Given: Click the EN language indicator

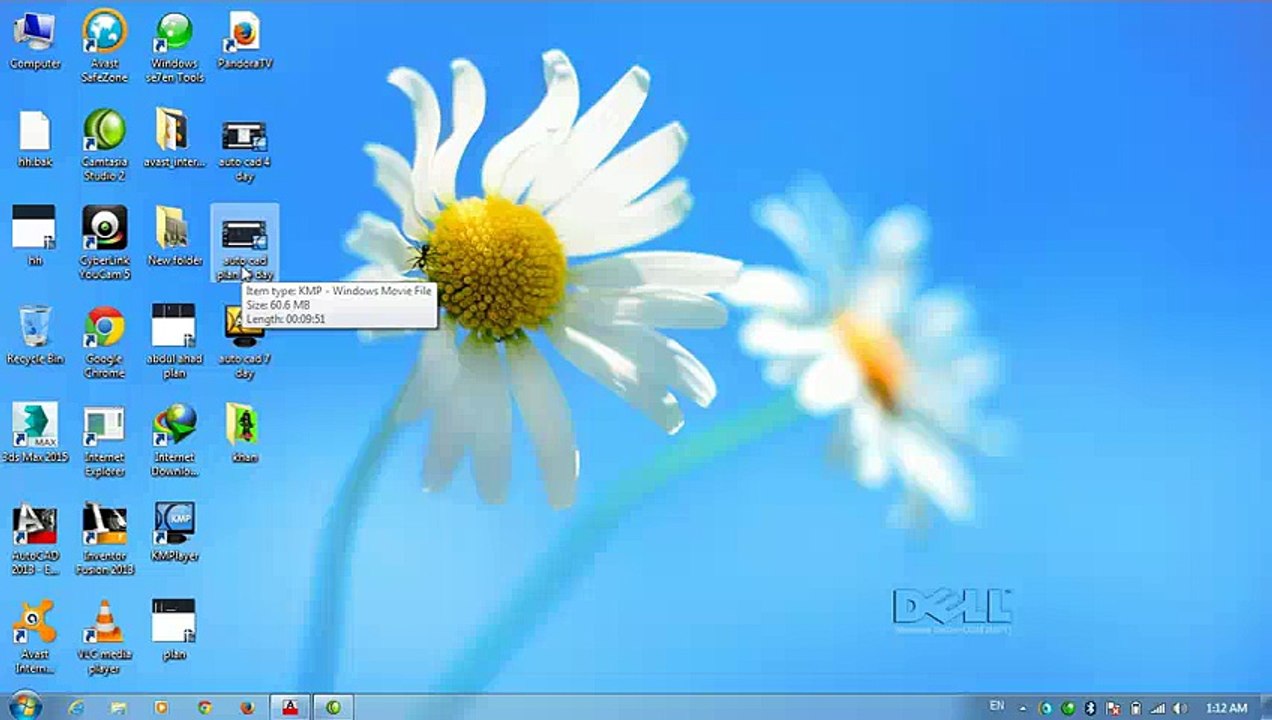Looking at the screenshot, I should click(x=997, y=707).
